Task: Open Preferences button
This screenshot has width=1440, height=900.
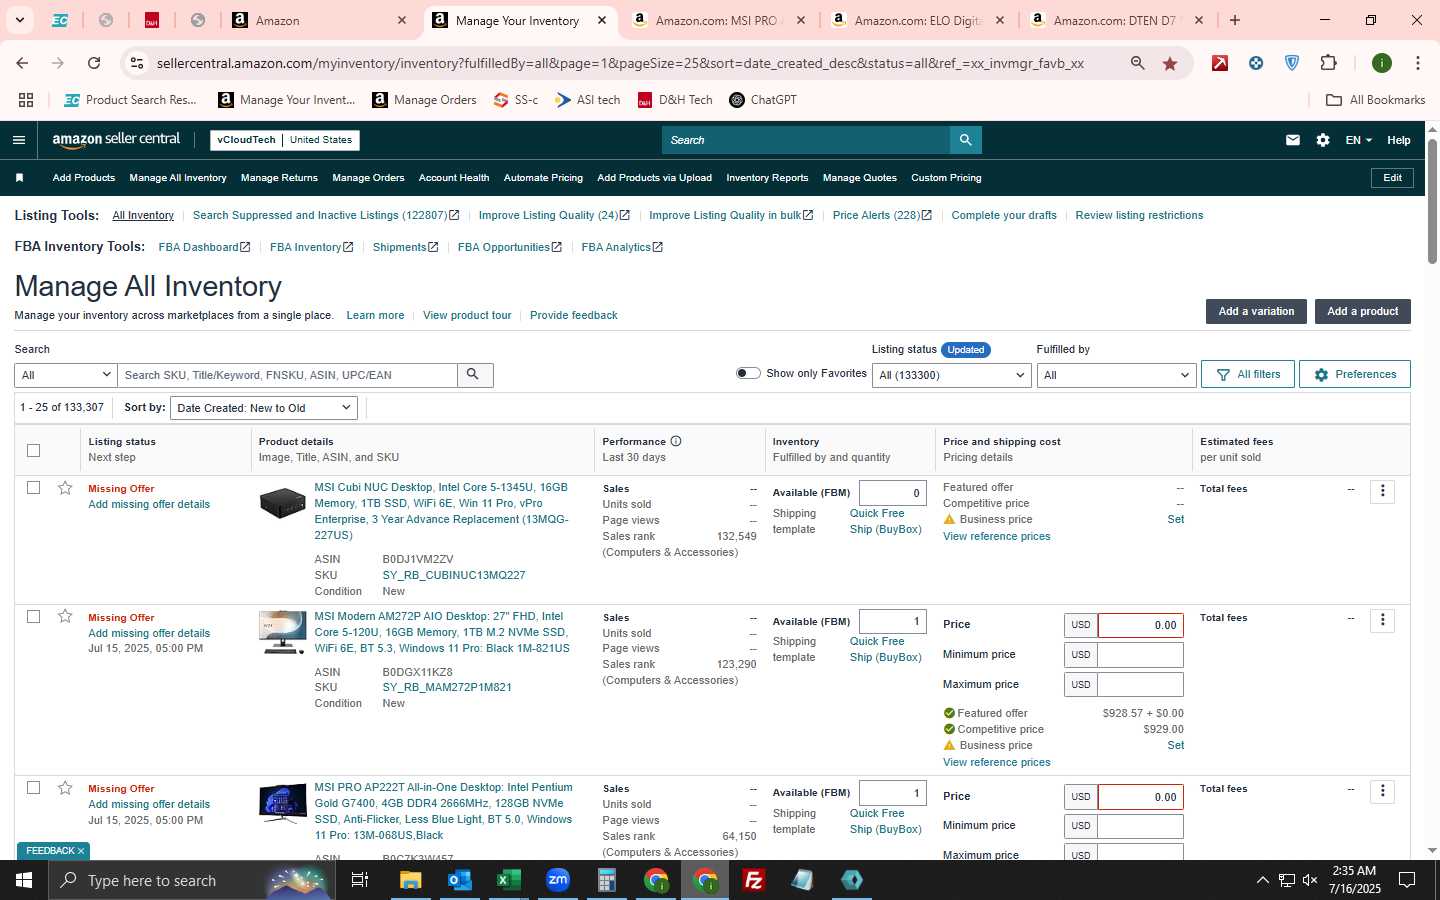Action: 1355,374
